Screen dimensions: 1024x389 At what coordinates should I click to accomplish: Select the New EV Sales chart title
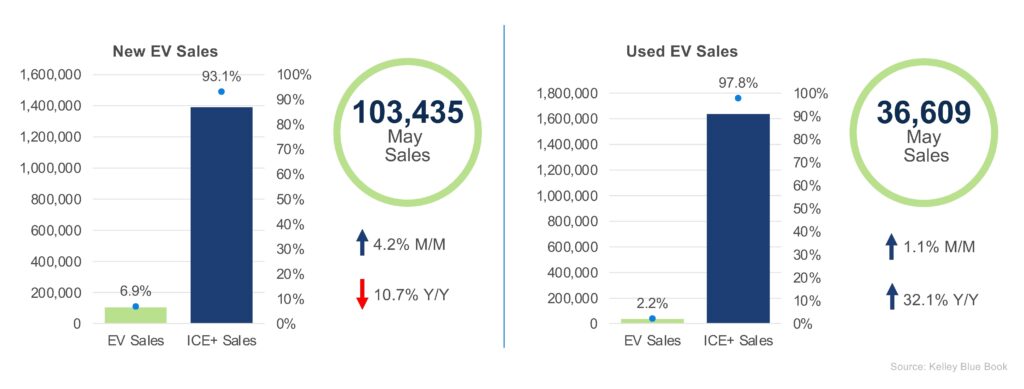pyautogui.click(x=165, y=52)
